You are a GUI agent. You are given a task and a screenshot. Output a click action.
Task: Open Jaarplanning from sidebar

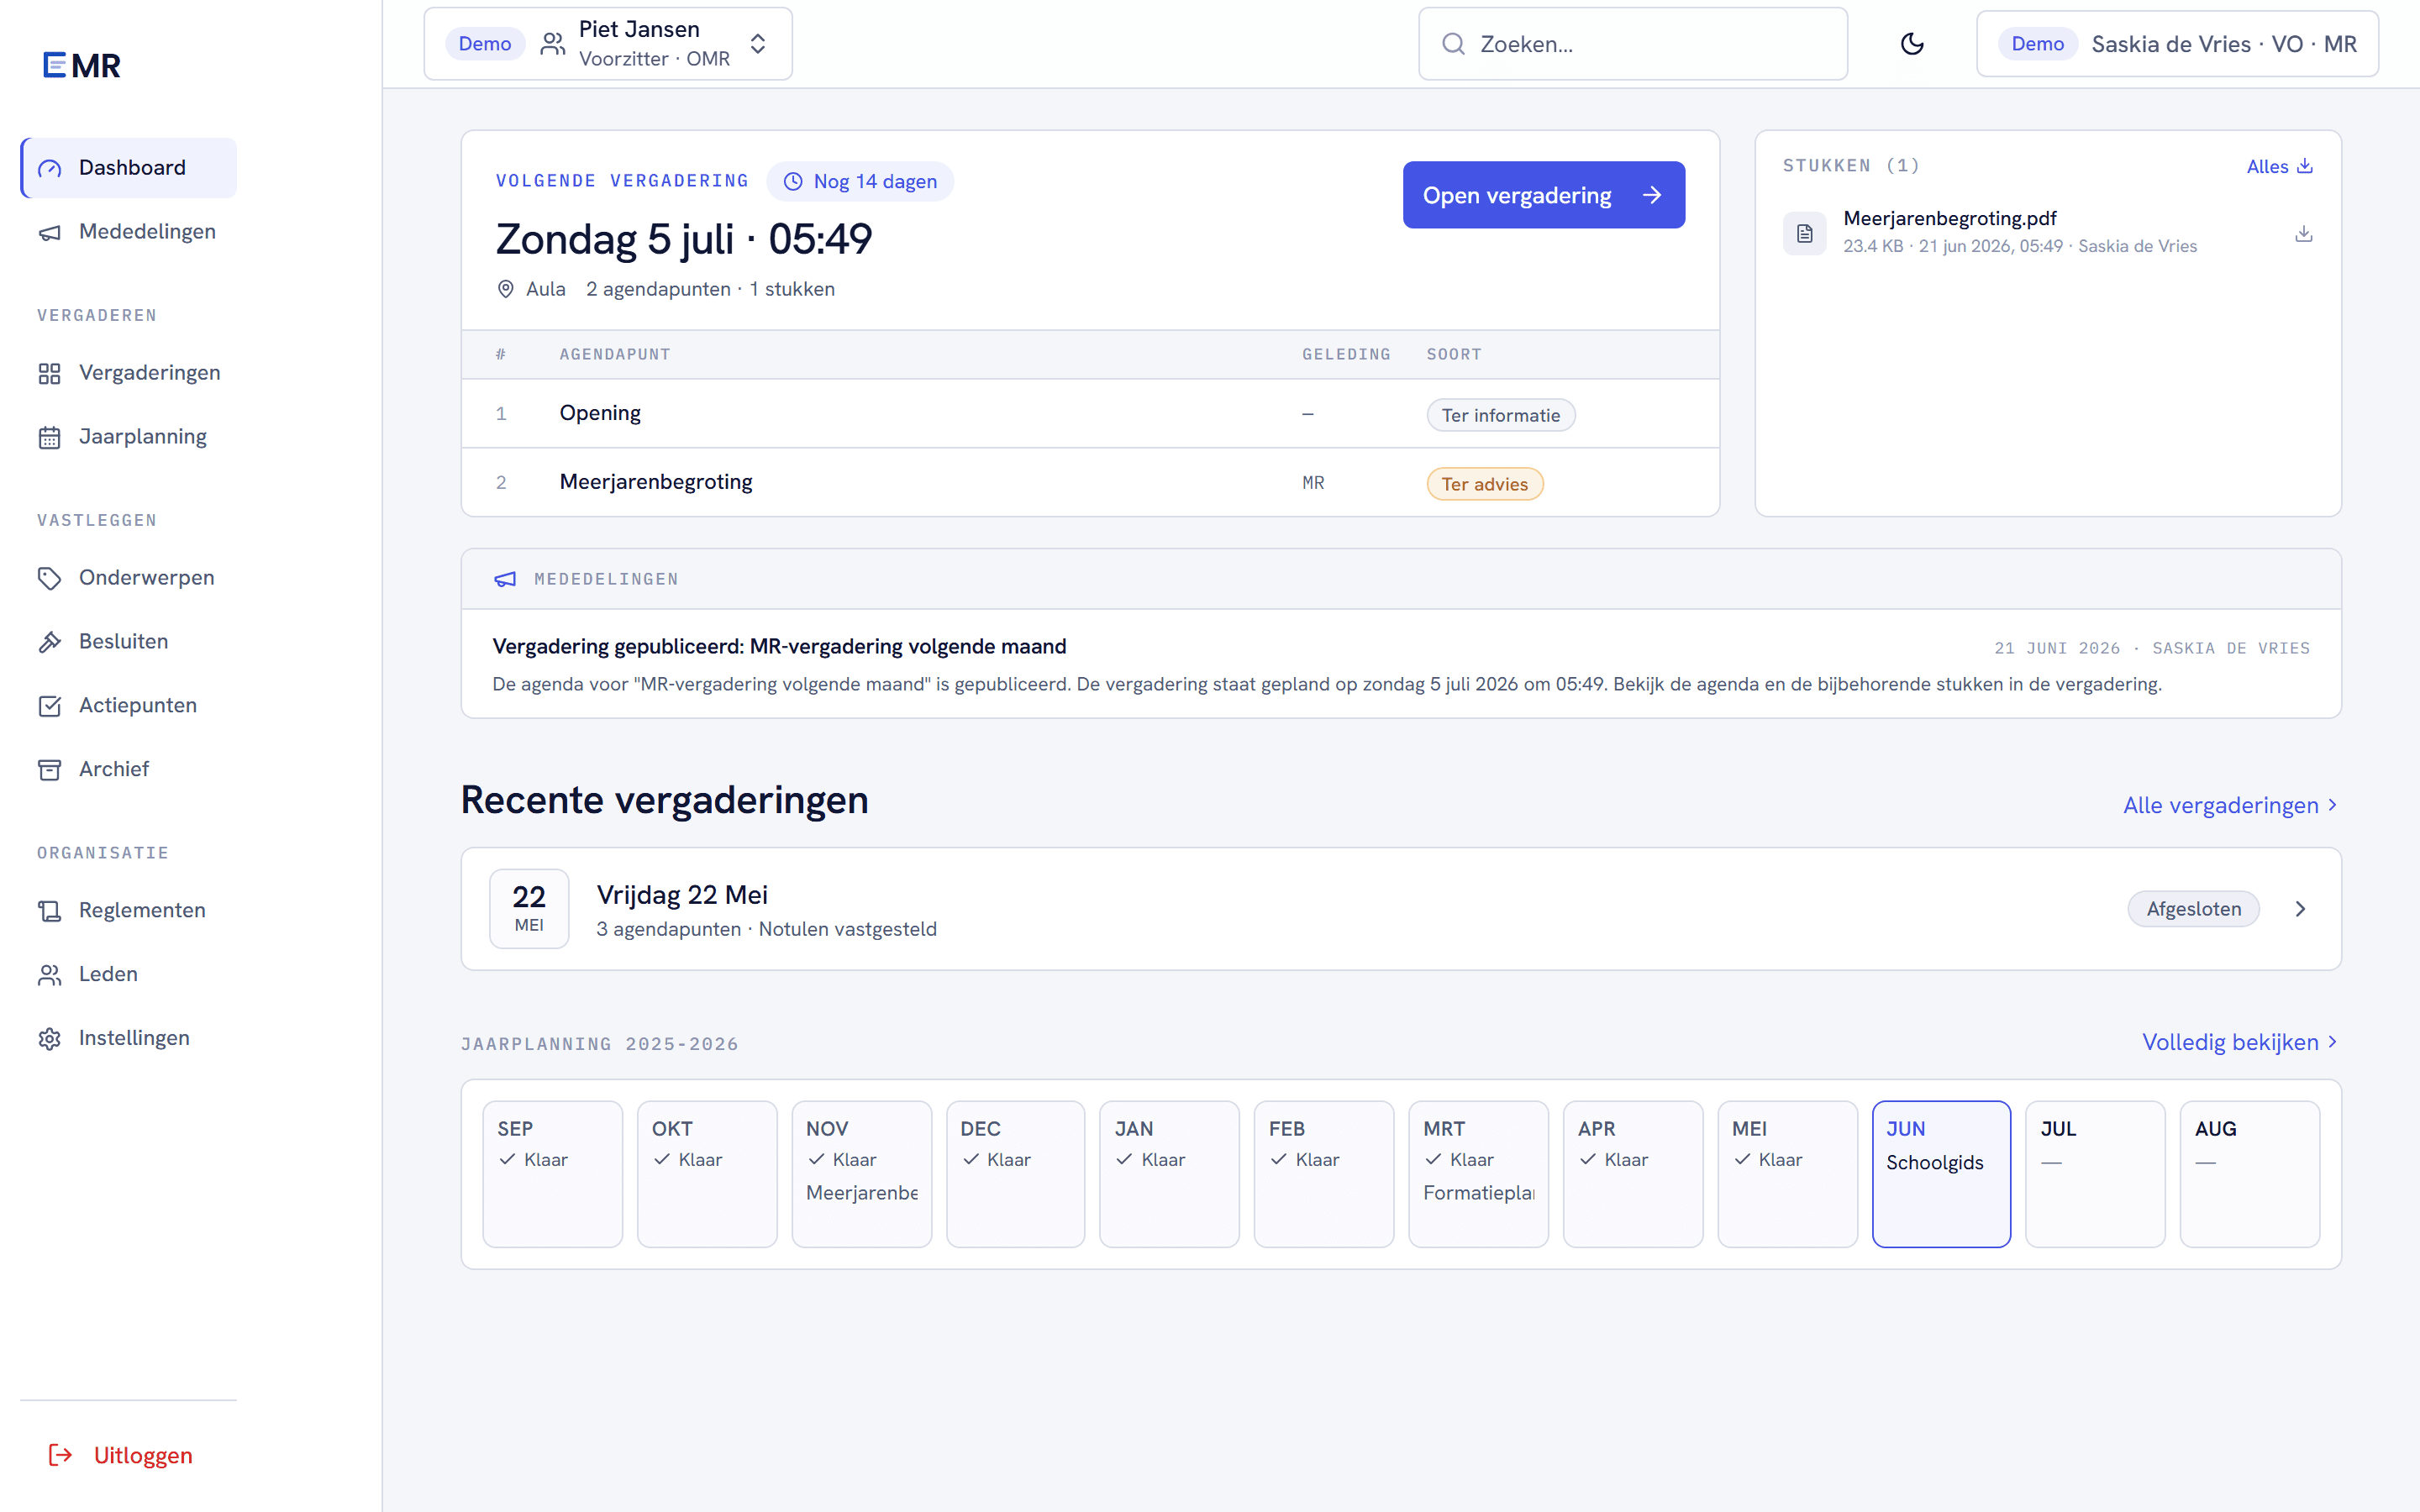click(x=129, y=437)
